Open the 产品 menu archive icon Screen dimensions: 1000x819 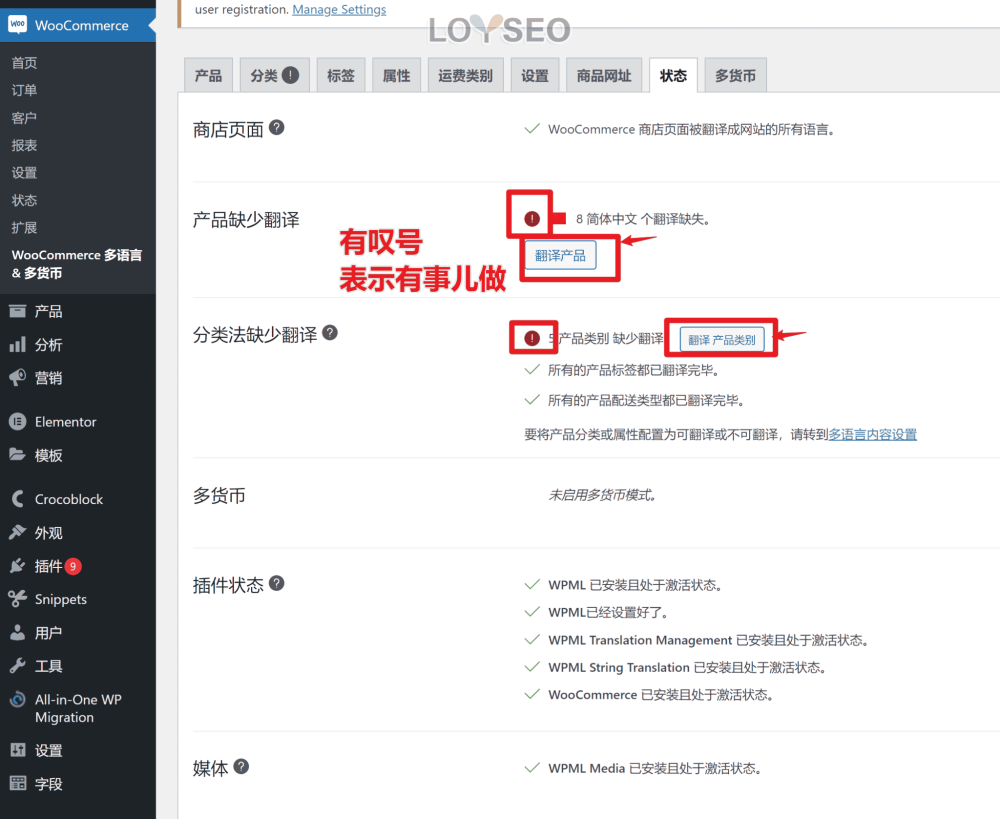[17, 311]
